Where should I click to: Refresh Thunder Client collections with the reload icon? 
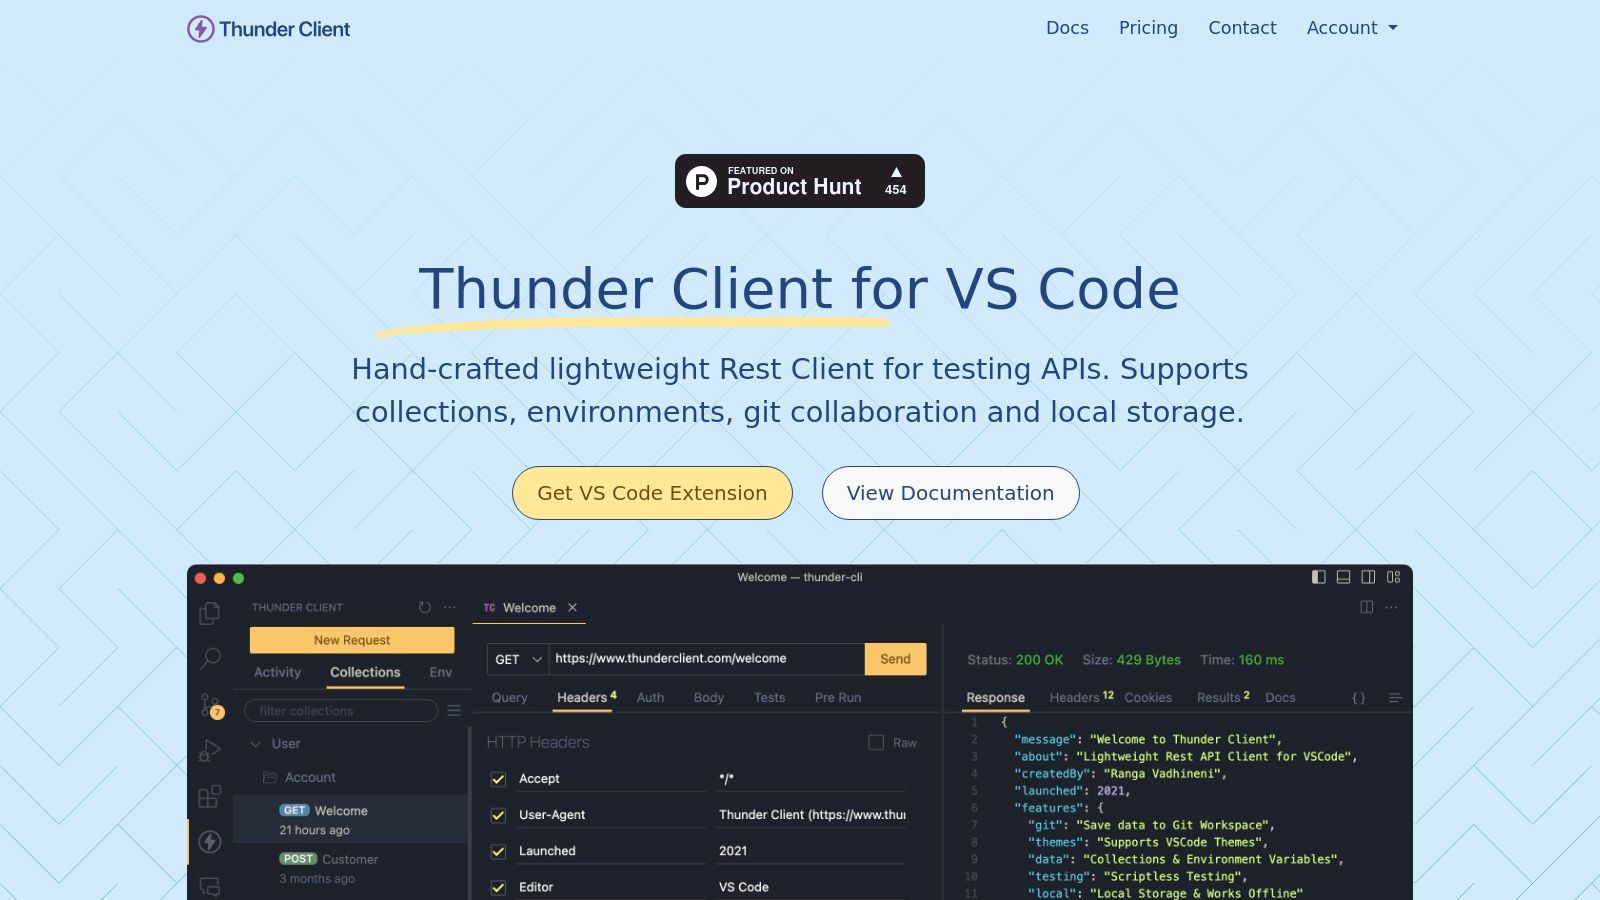tap(424, 607)
